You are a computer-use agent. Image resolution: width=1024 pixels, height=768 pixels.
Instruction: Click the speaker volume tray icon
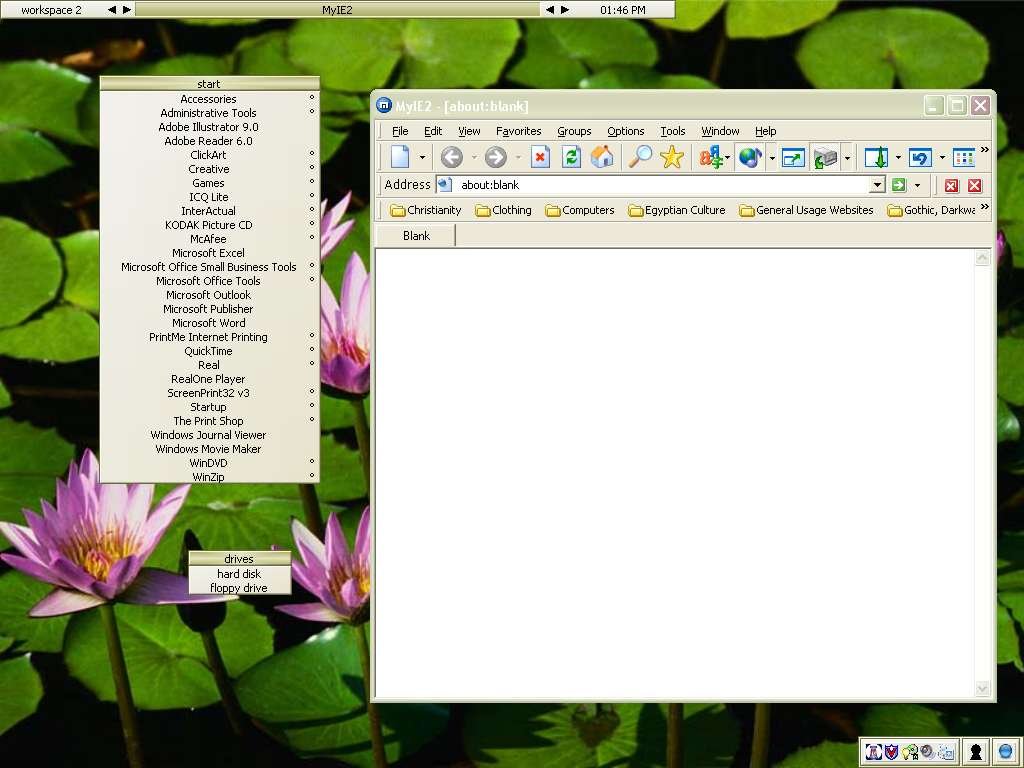[x=927, y=752]
